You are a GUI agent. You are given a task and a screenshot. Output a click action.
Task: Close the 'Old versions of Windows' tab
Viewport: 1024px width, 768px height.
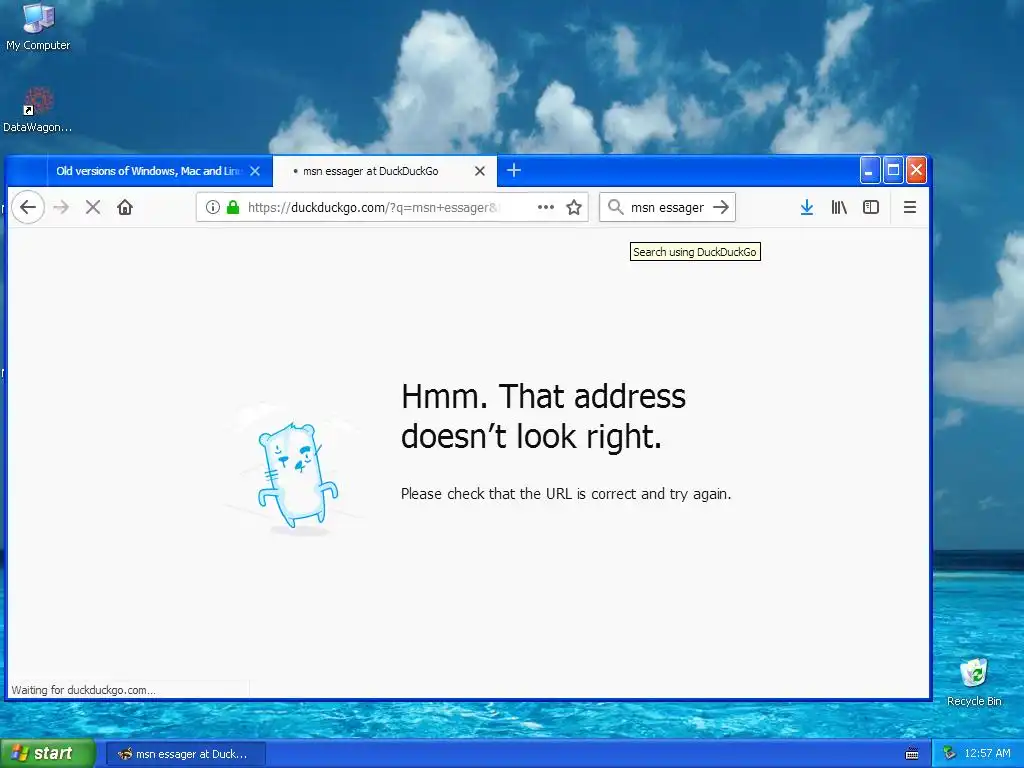255,171
